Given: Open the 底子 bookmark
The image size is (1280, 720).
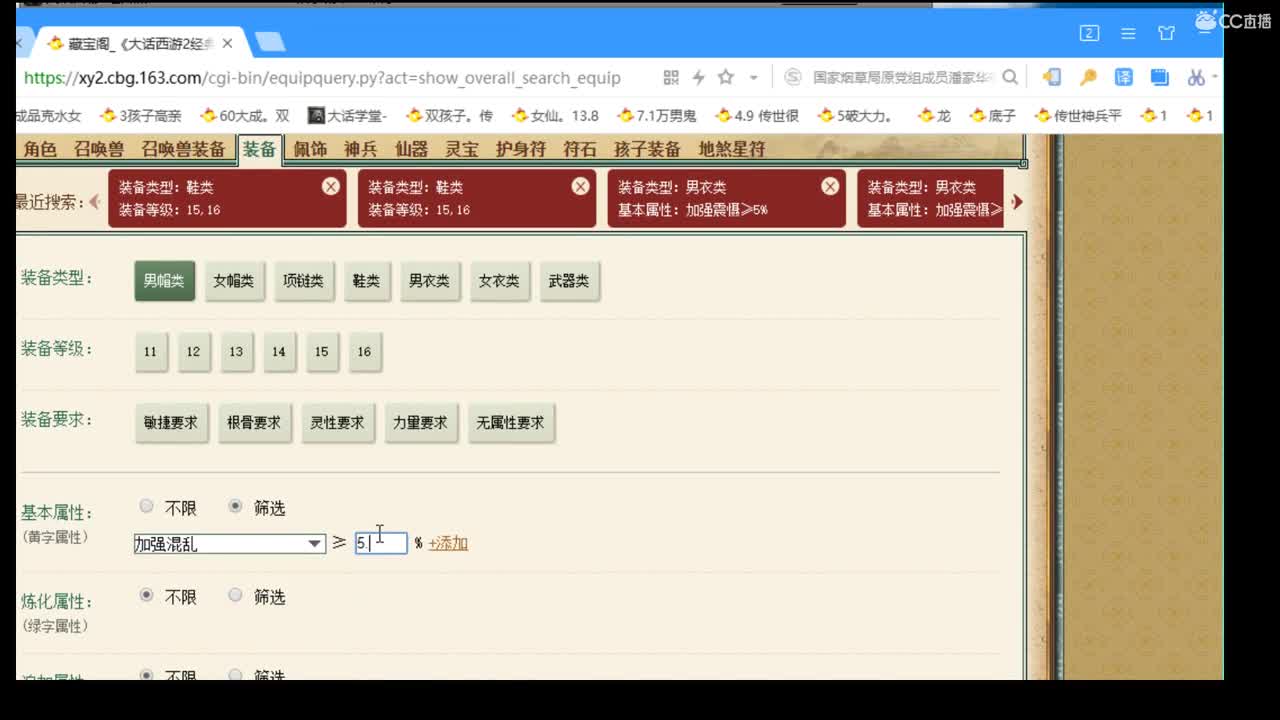Looking at the screenshot, I should click(993, 115).
